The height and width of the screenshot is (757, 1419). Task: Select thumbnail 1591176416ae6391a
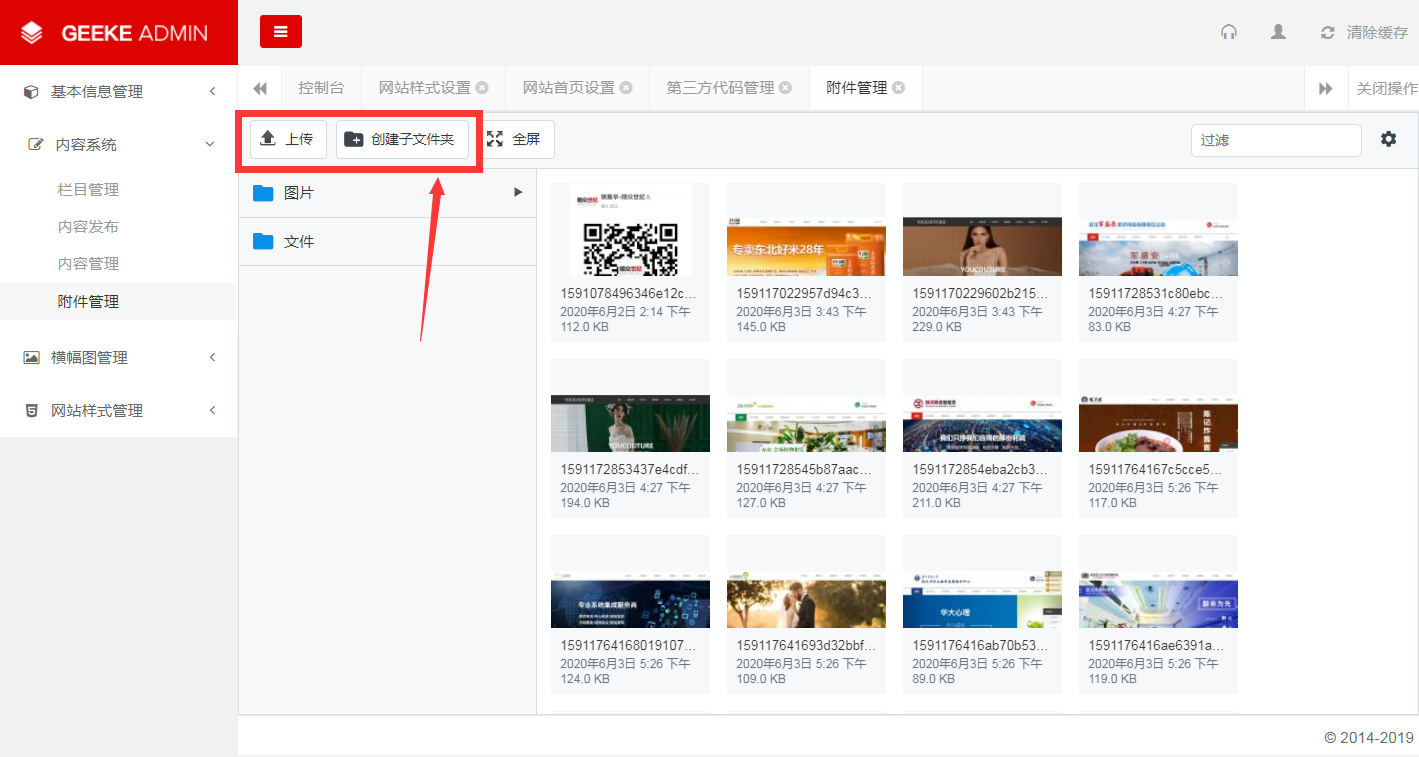[1158, 614]
